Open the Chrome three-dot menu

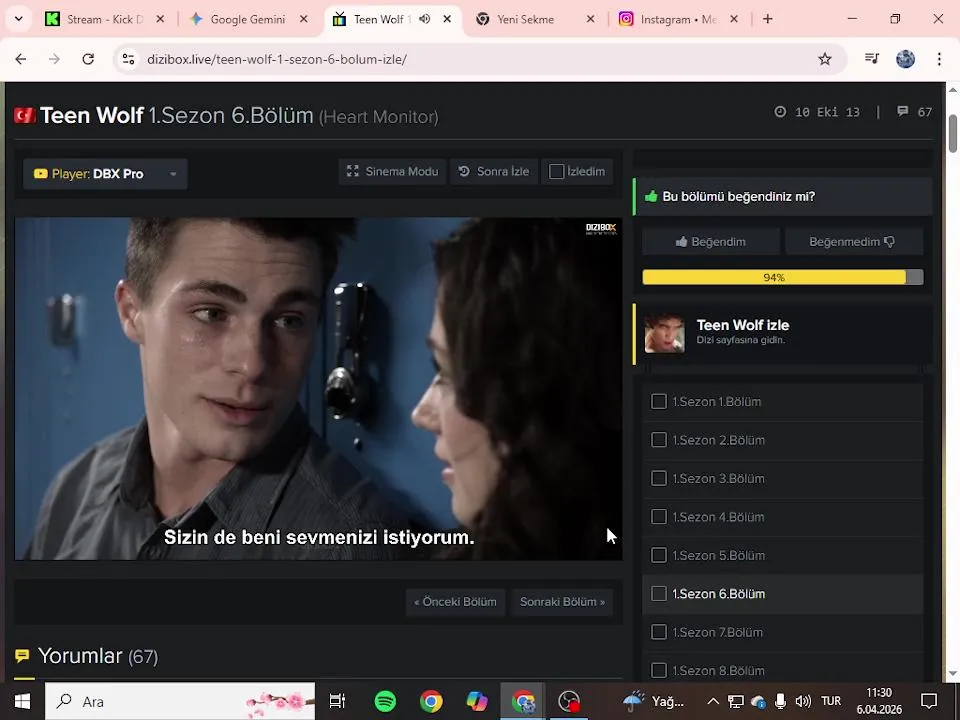coord(939,59)
